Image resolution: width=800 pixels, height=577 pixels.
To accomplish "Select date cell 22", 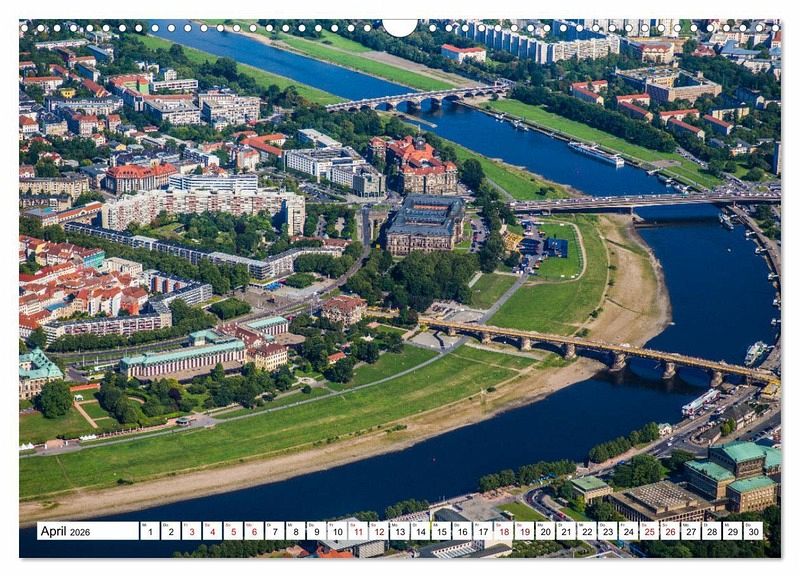I will coord(587,531).
